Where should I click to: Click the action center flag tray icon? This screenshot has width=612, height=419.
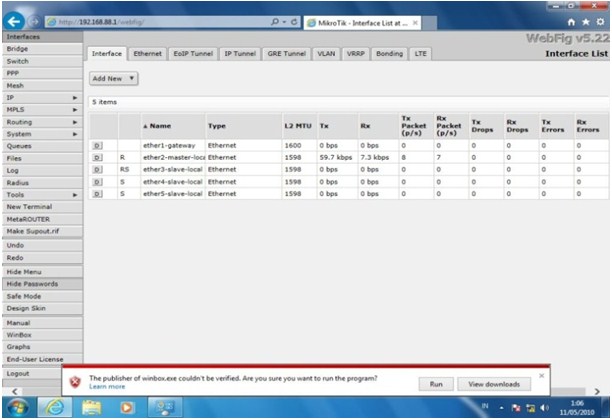point(516,408)
